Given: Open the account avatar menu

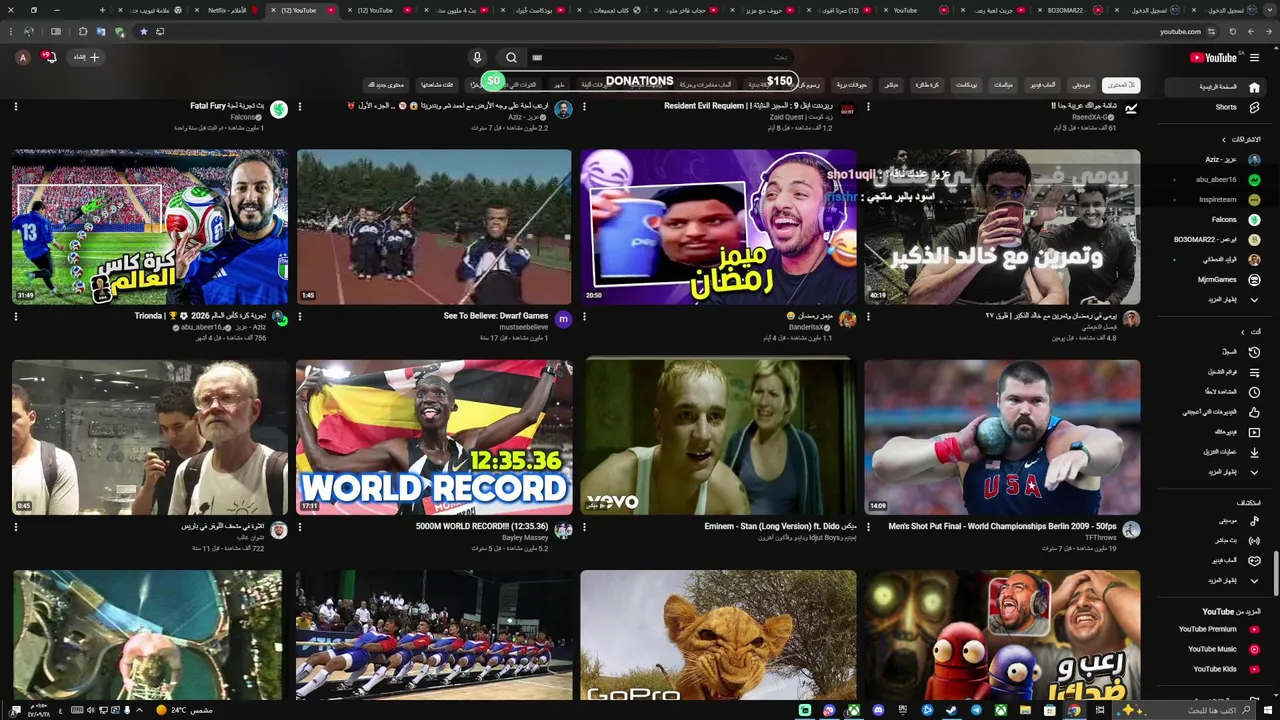Looking at the screenshot, I should (23, 58).
